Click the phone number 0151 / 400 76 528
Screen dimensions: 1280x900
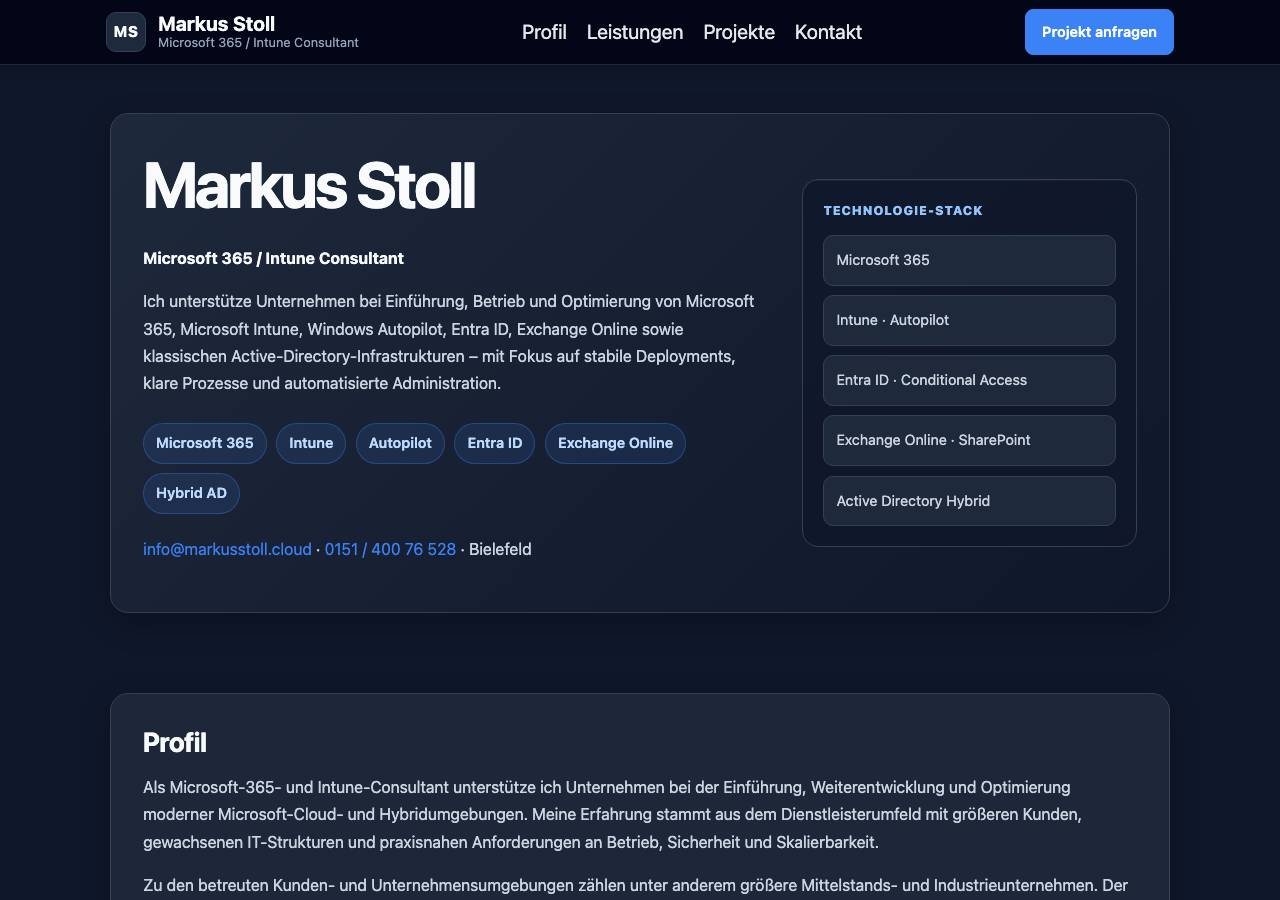[390, 549]
